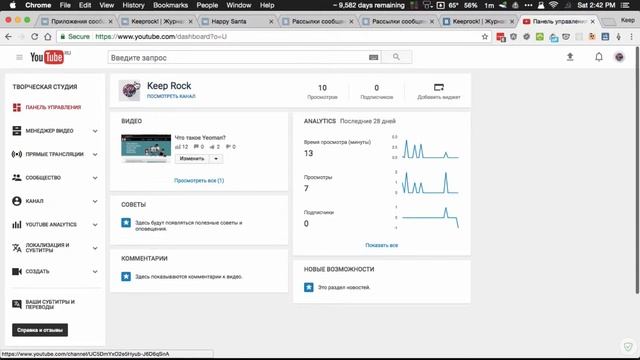Click the magnifier search button

(x=396, y=57)
